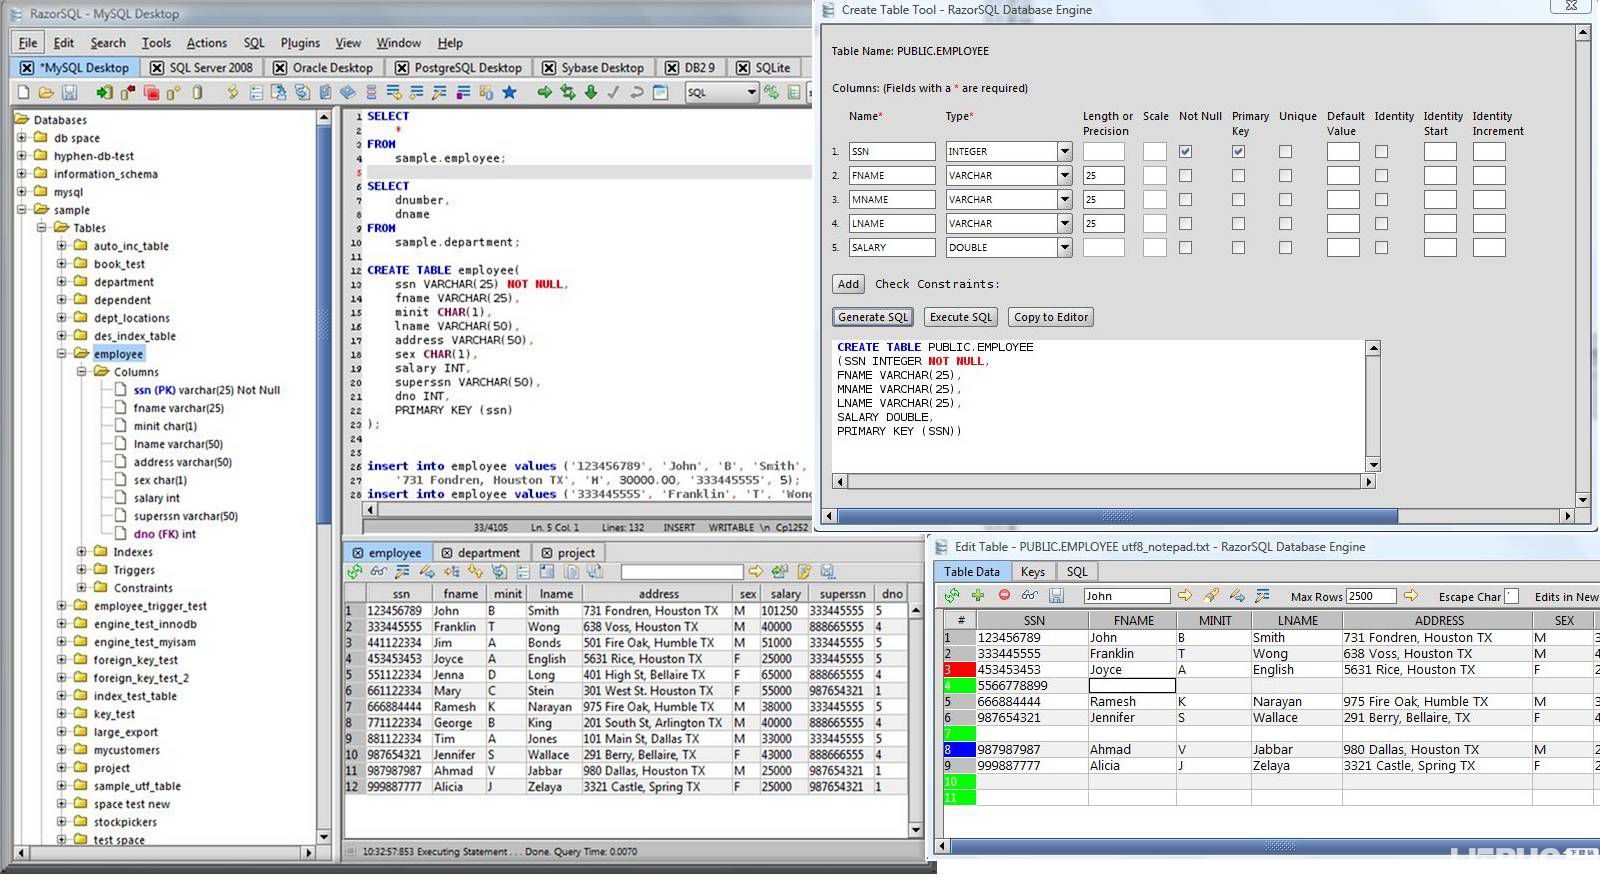1600x882 pixels.
Task: Click the Execute SQL button
Action: pos(961,317)
